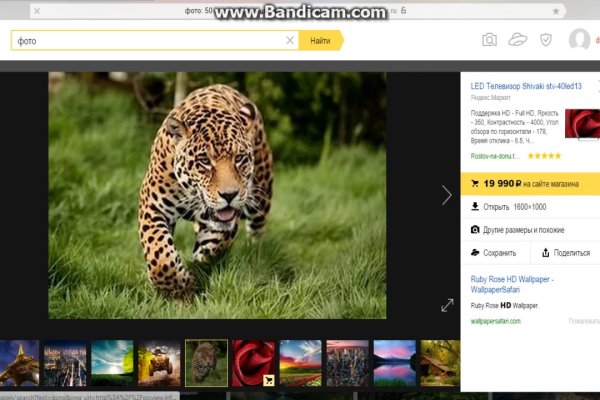Click the 19 990 ₽ store price button
Image resolution: width=600 pixels, height=400 pixels.
point(530,184)
